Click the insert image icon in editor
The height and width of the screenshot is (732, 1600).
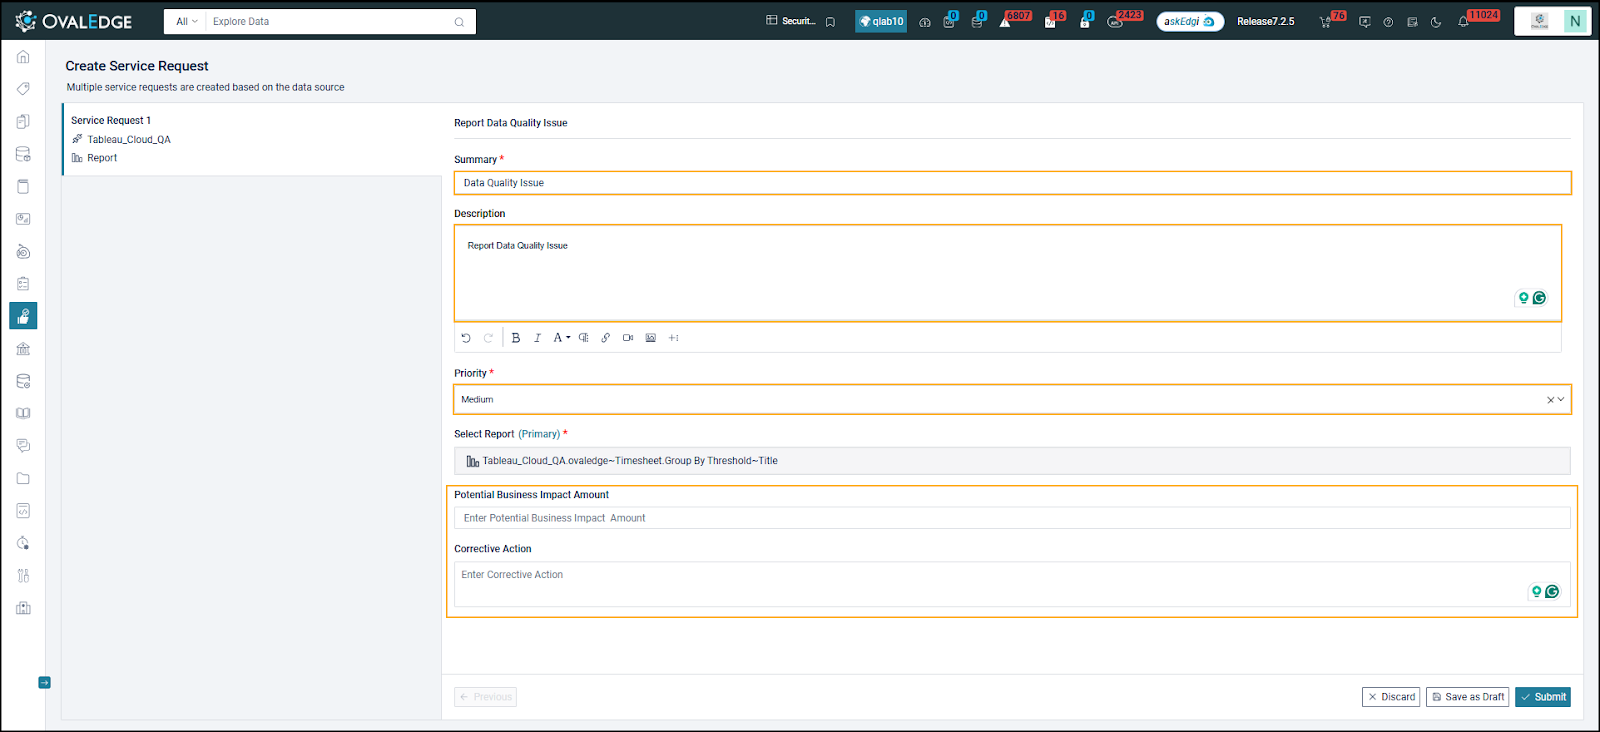pos(650,338)
